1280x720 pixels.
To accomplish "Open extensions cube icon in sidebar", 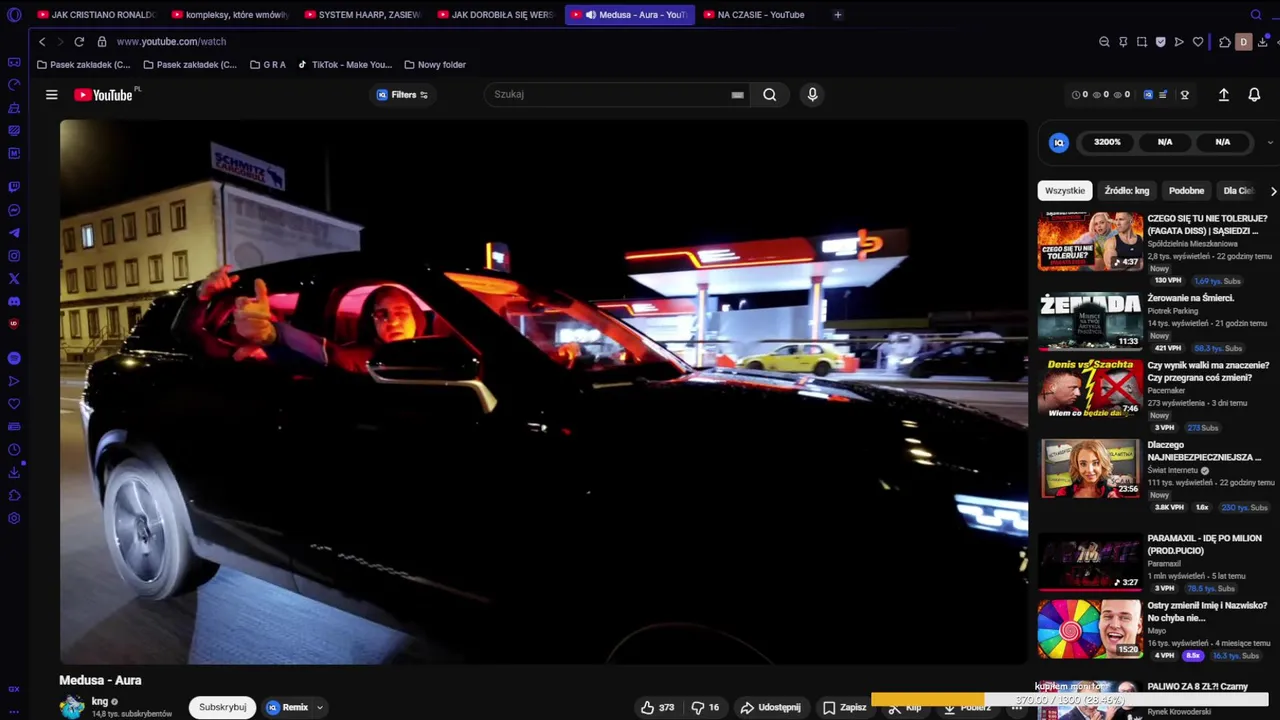I will (14, 495).
